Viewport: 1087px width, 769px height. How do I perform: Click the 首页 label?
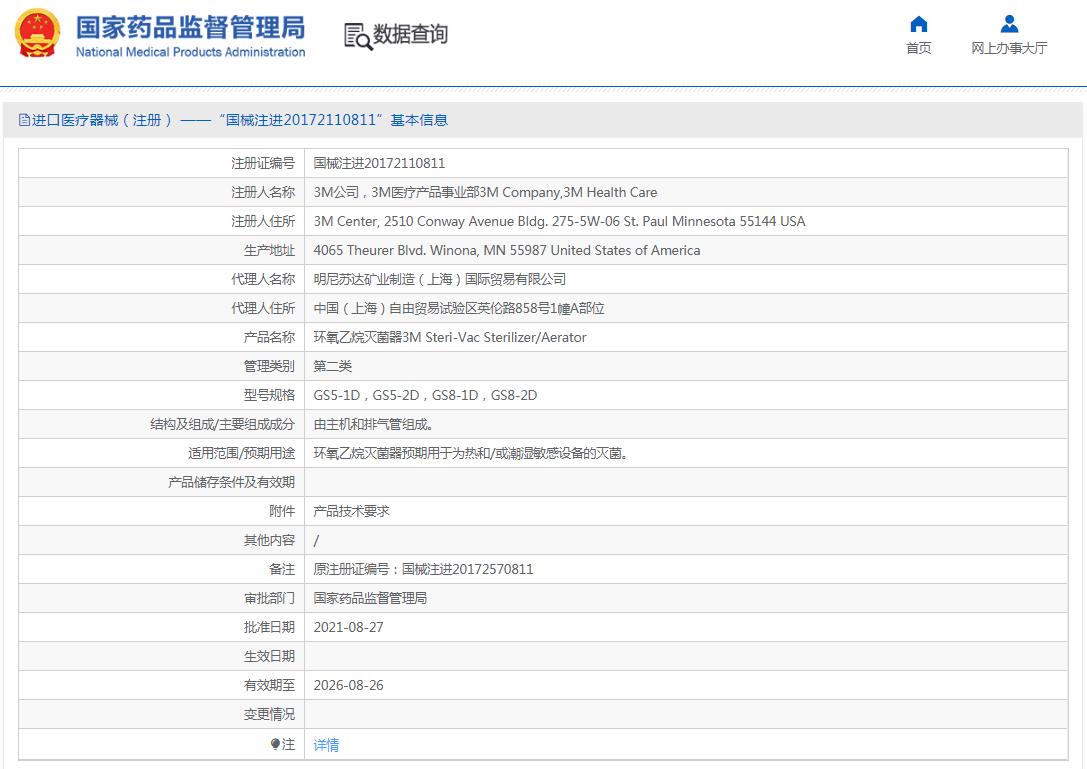click(919, 48)
